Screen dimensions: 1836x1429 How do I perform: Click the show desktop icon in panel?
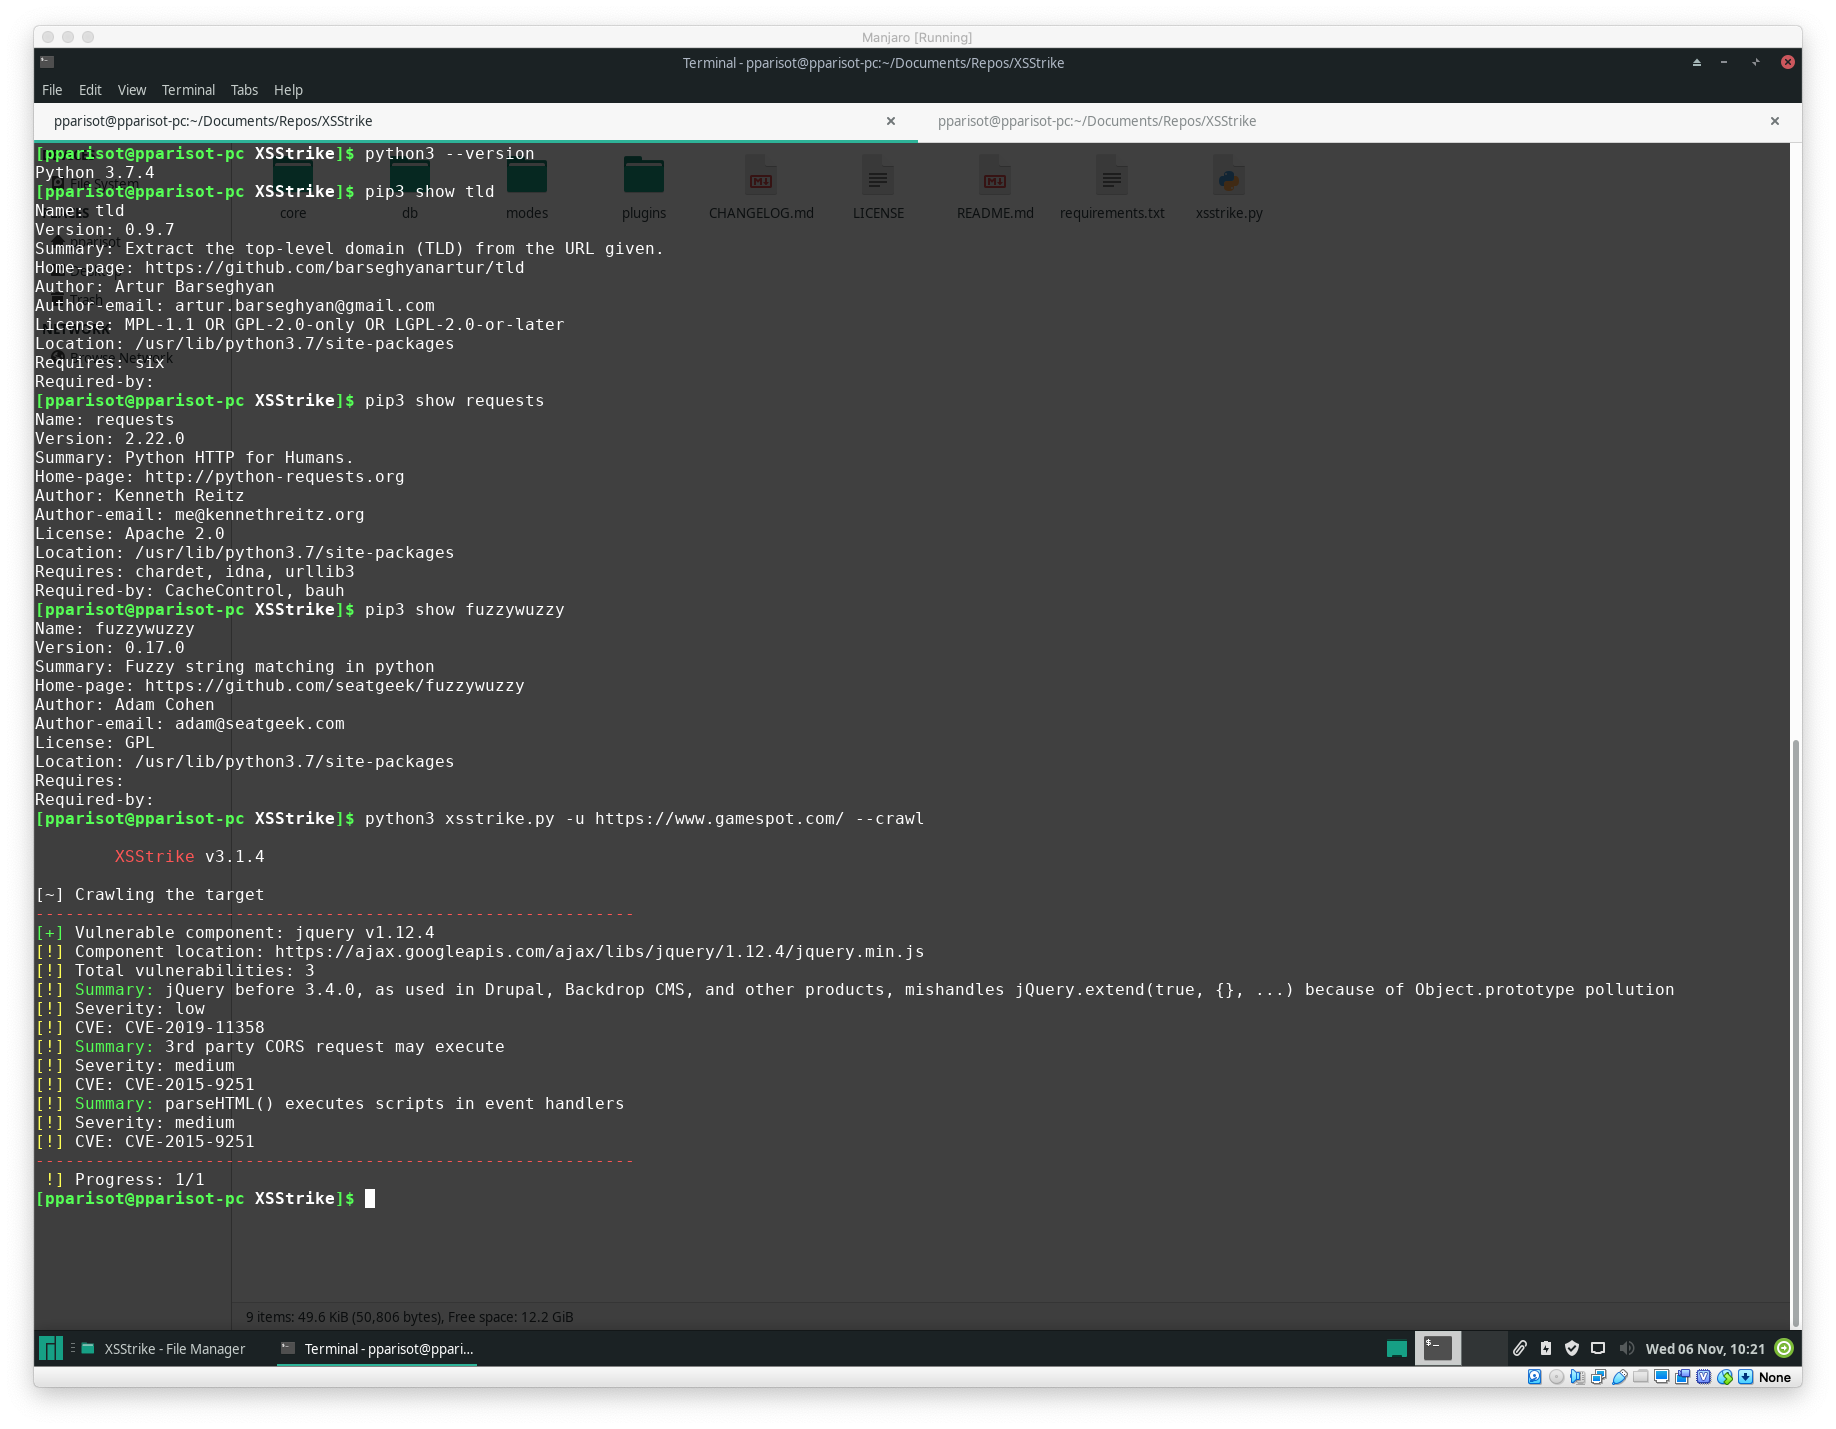point(1397,1348)
